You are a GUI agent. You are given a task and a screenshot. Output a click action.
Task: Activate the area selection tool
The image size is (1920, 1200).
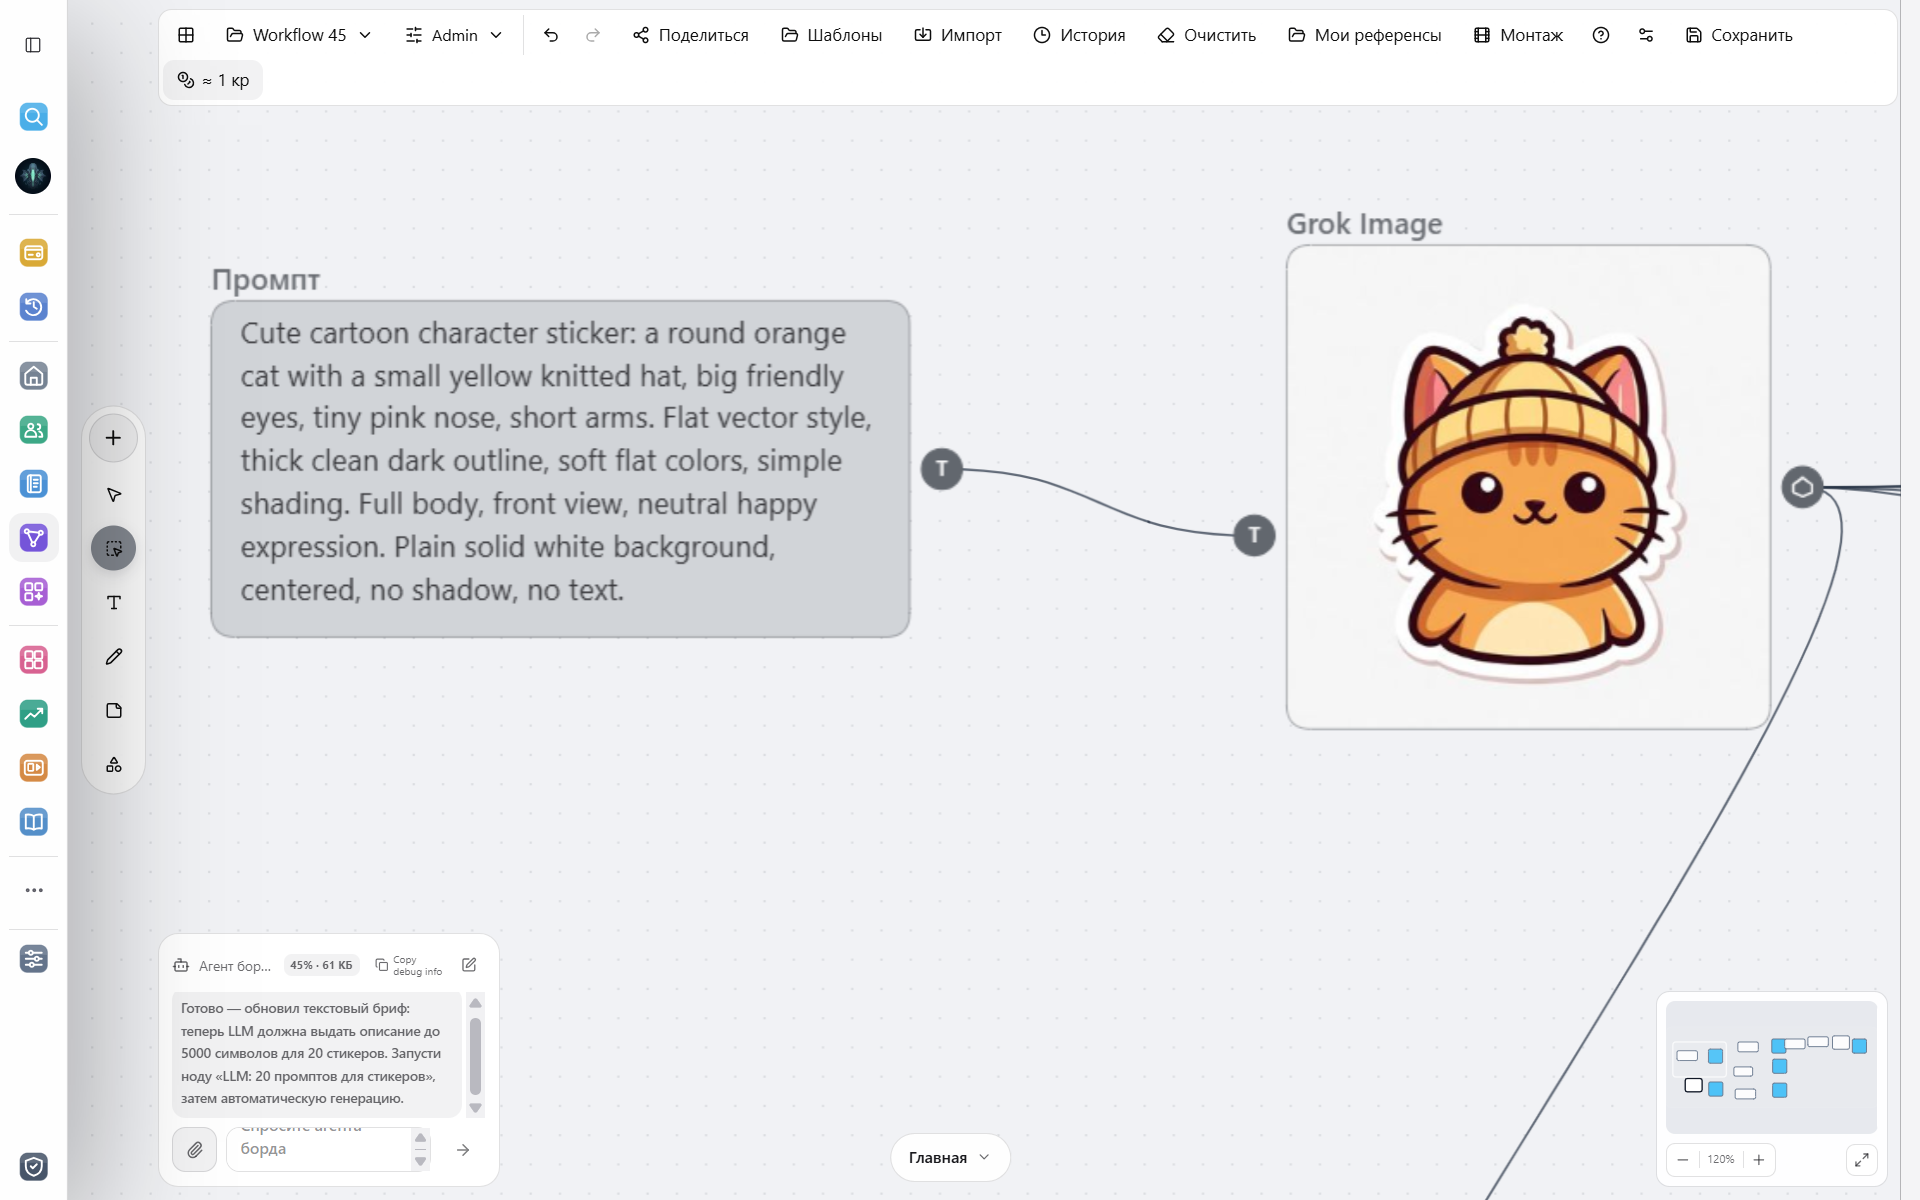114,548
